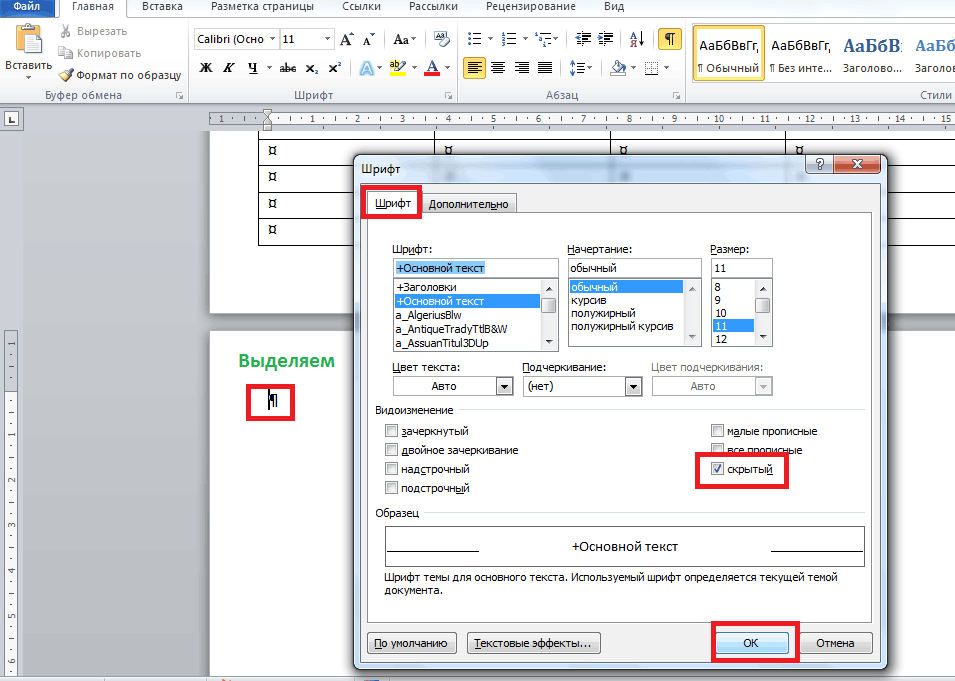Screen dimensions: 955x681
Task: Apply the Без интервала style thumbnail
Action: [801, 54]
